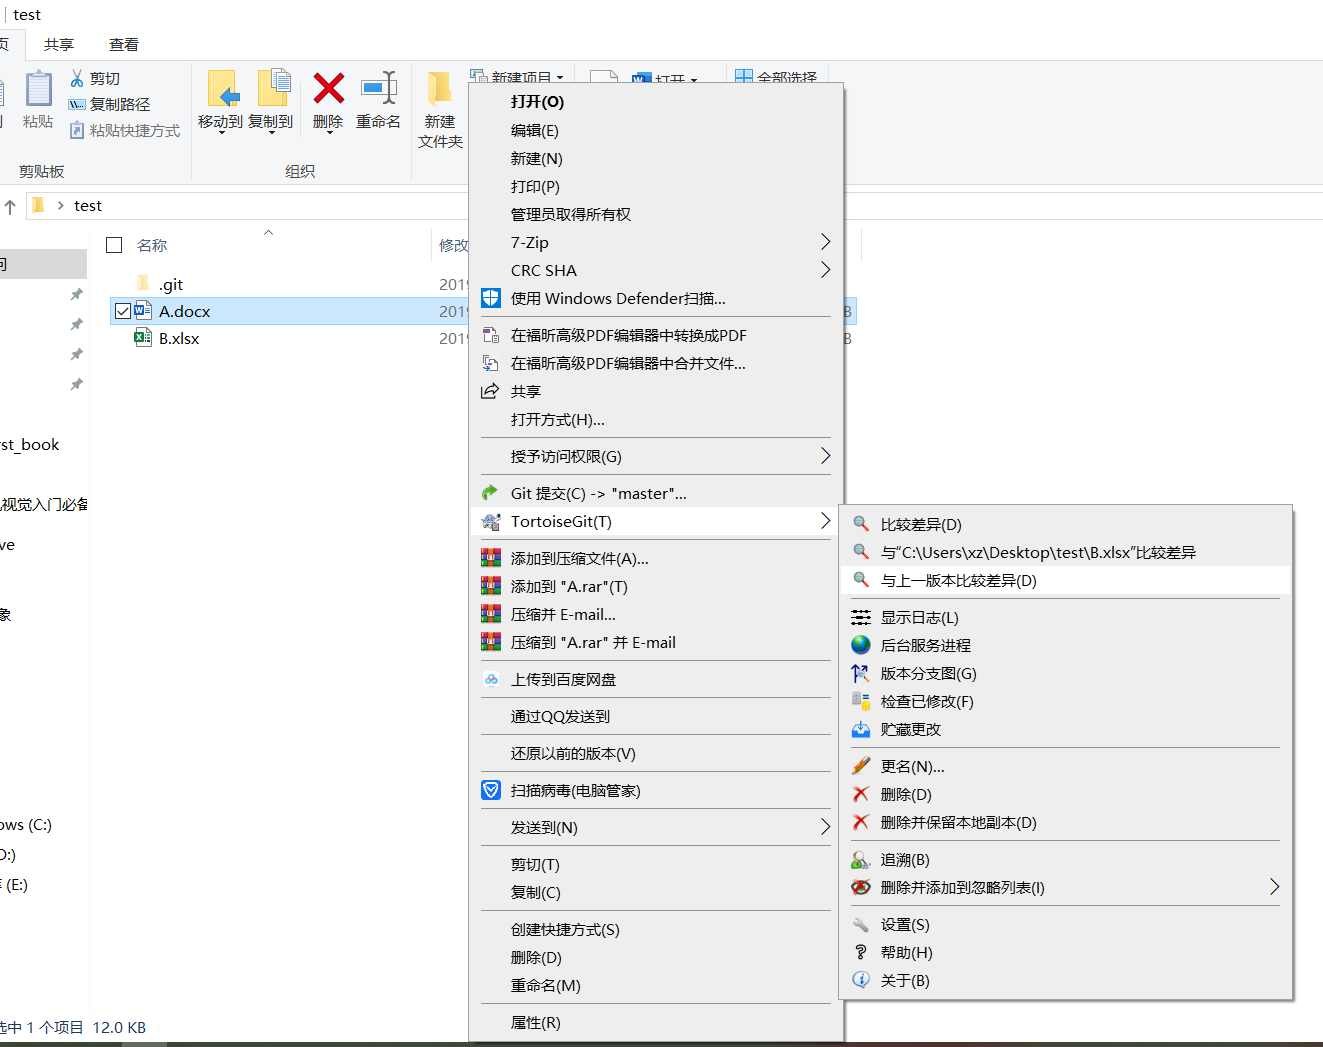Expand the 7-Zip submenu arrow

(x=825, y=242)
